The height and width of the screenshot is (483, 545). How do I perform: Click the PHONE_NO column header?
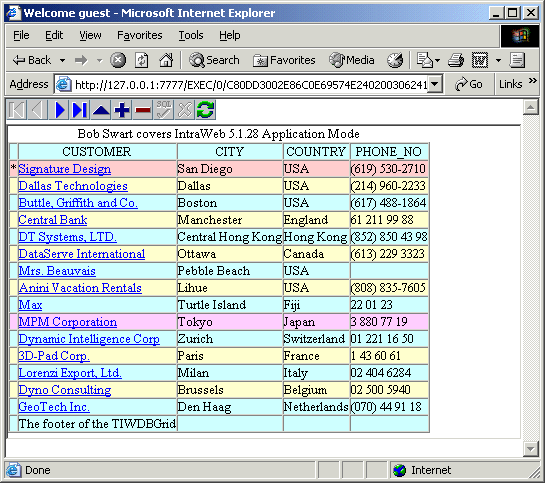coord(389,152)
